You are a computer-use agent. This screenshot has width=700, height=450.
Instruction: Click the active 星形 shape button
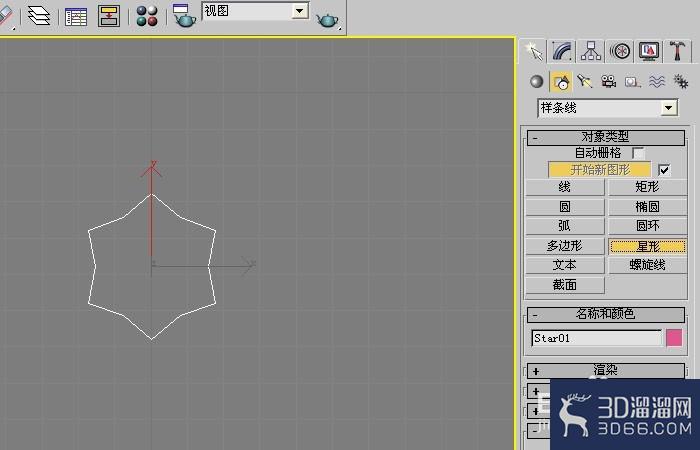(647, 246)
